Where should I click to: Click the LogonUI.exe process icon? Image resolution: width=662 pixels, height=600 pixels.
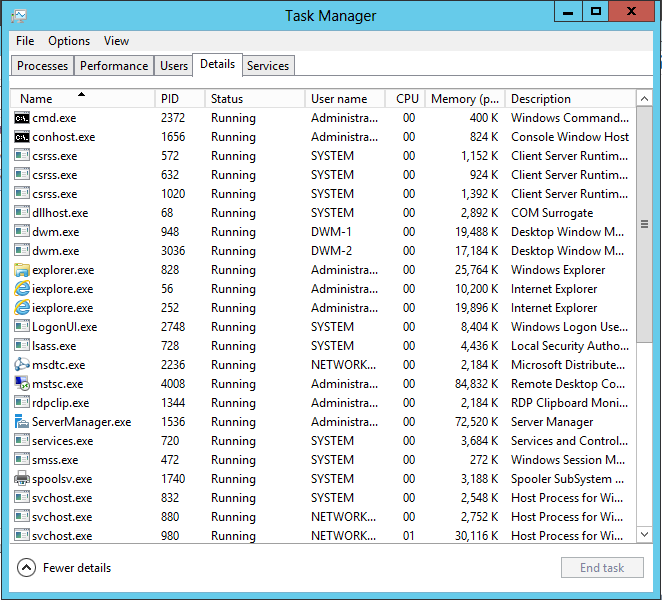click(x=22, y=327)
